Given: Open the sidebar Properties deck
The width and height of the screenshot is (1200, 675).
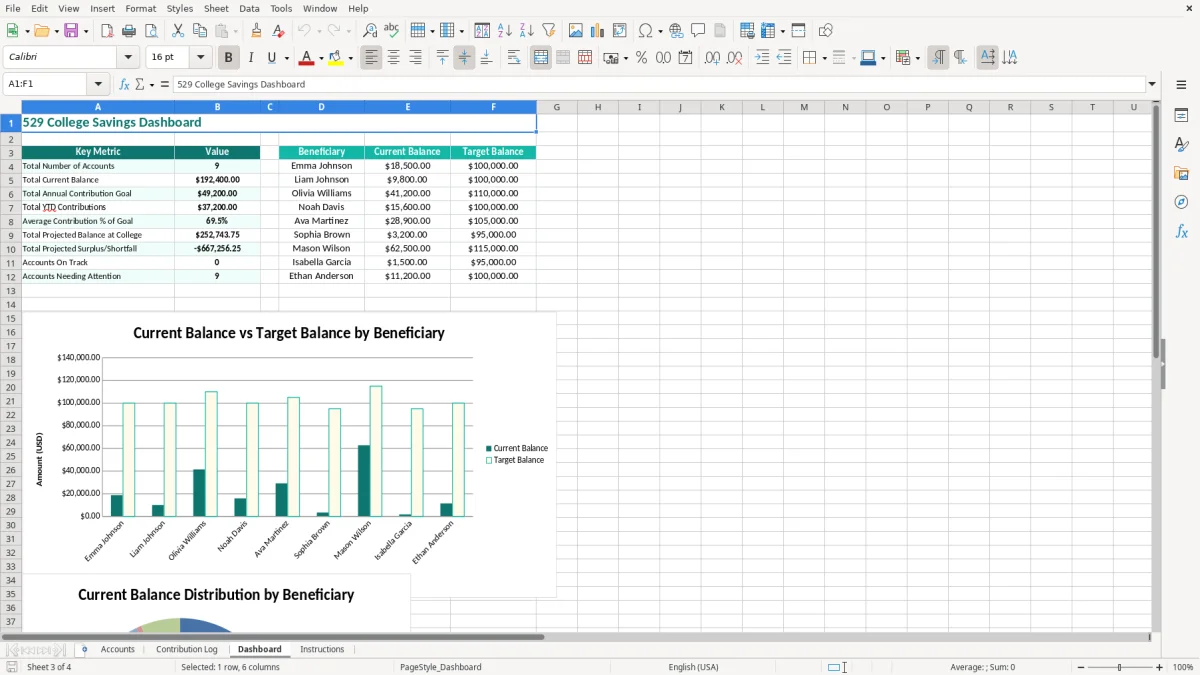Looking at the screenshot, I should pos(1181,116).
